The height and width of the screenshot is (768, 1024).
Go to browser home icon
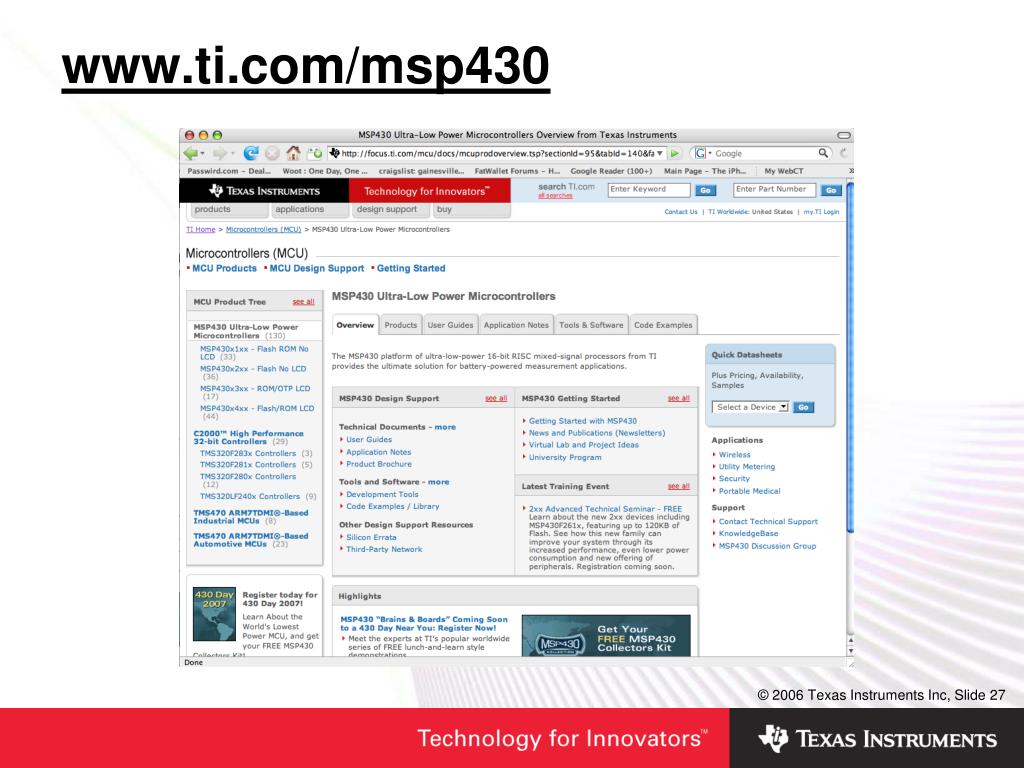pyautogui.click(x=293, y=153)
